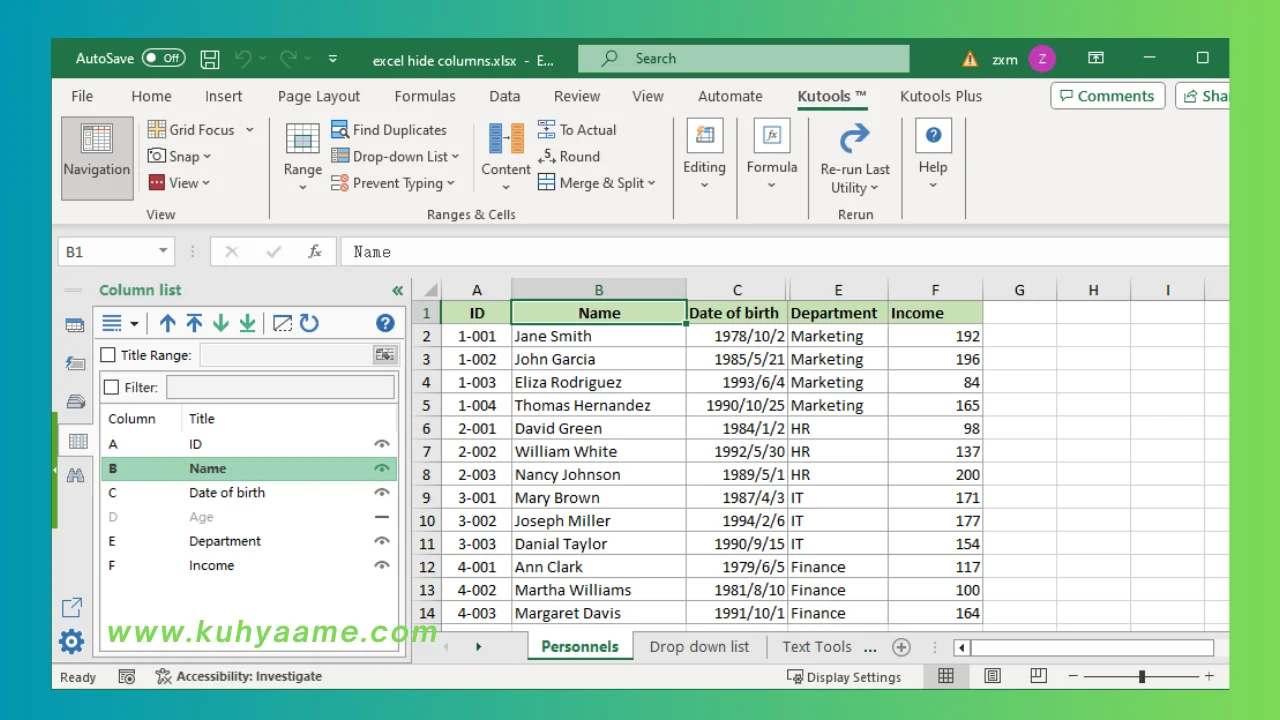Hide Department column eye icon
Screen dimensions: 1280x720
(381, 541)
